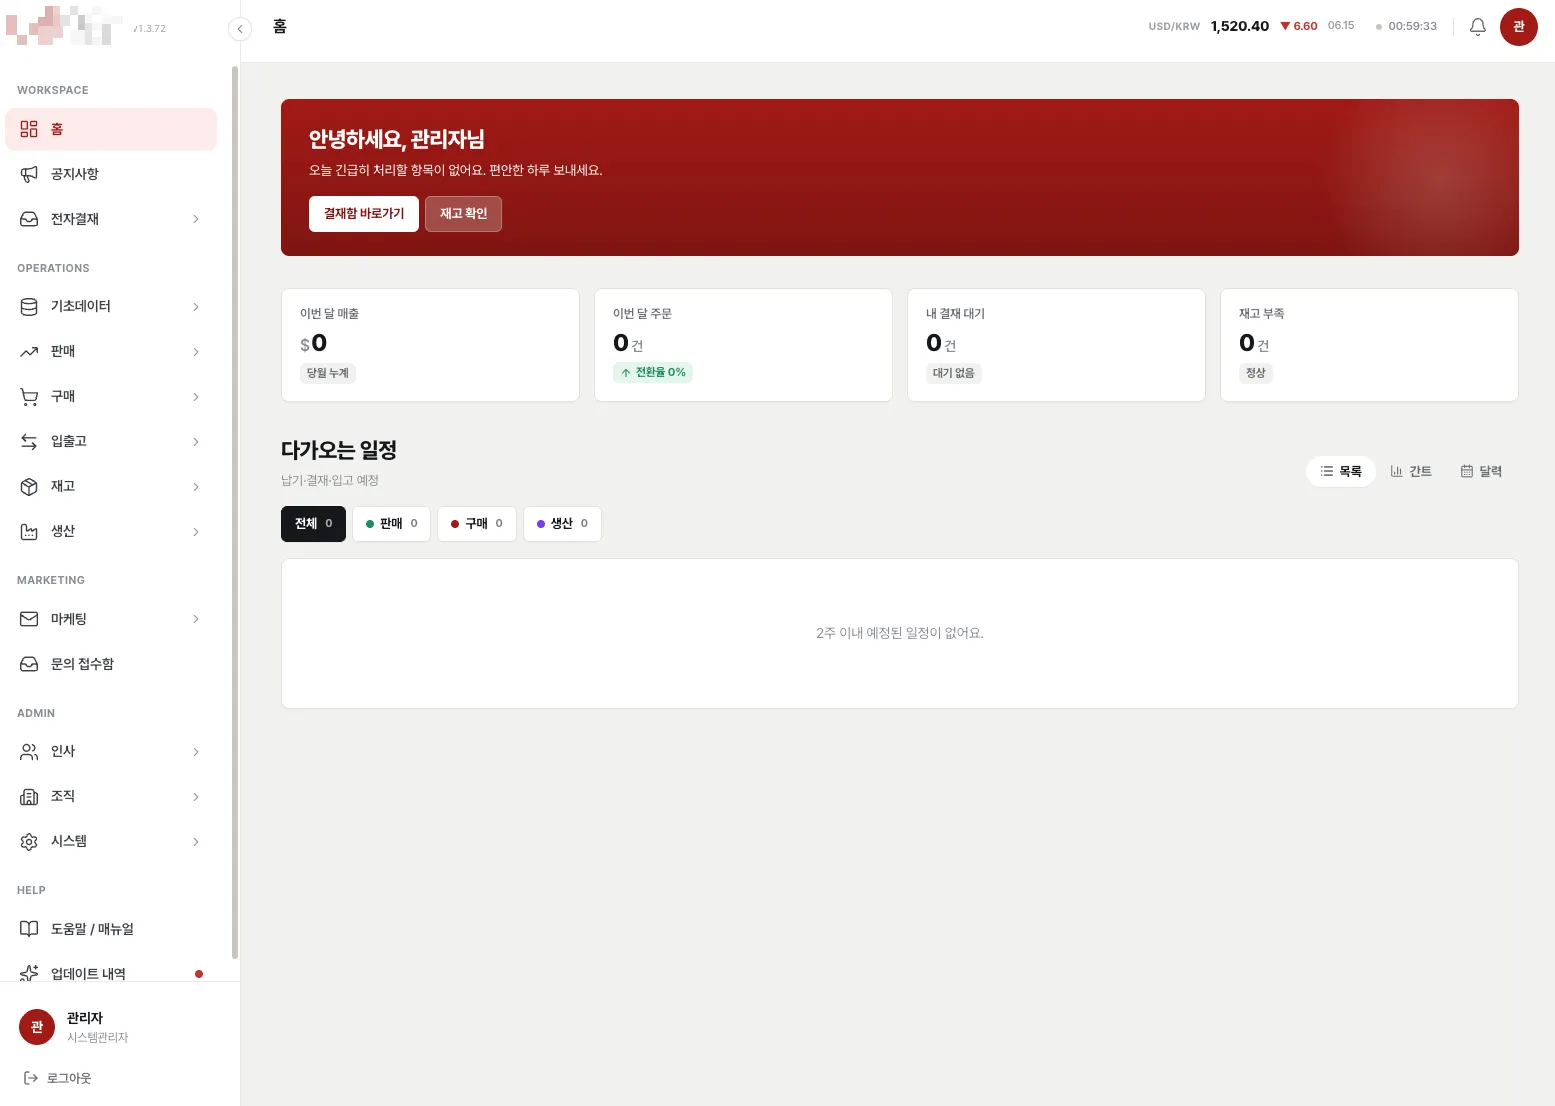Expand the 시스템 submenu chevron
The image size is (1555, 1106).
(196, 842)
